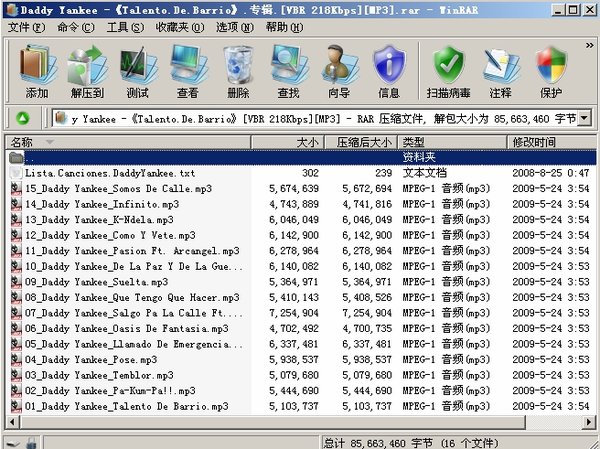Click the mp3 icon of 01_Daddy Yankee_Talento De Barrio
Screen dimensions: 600x449
coord(16,406)
